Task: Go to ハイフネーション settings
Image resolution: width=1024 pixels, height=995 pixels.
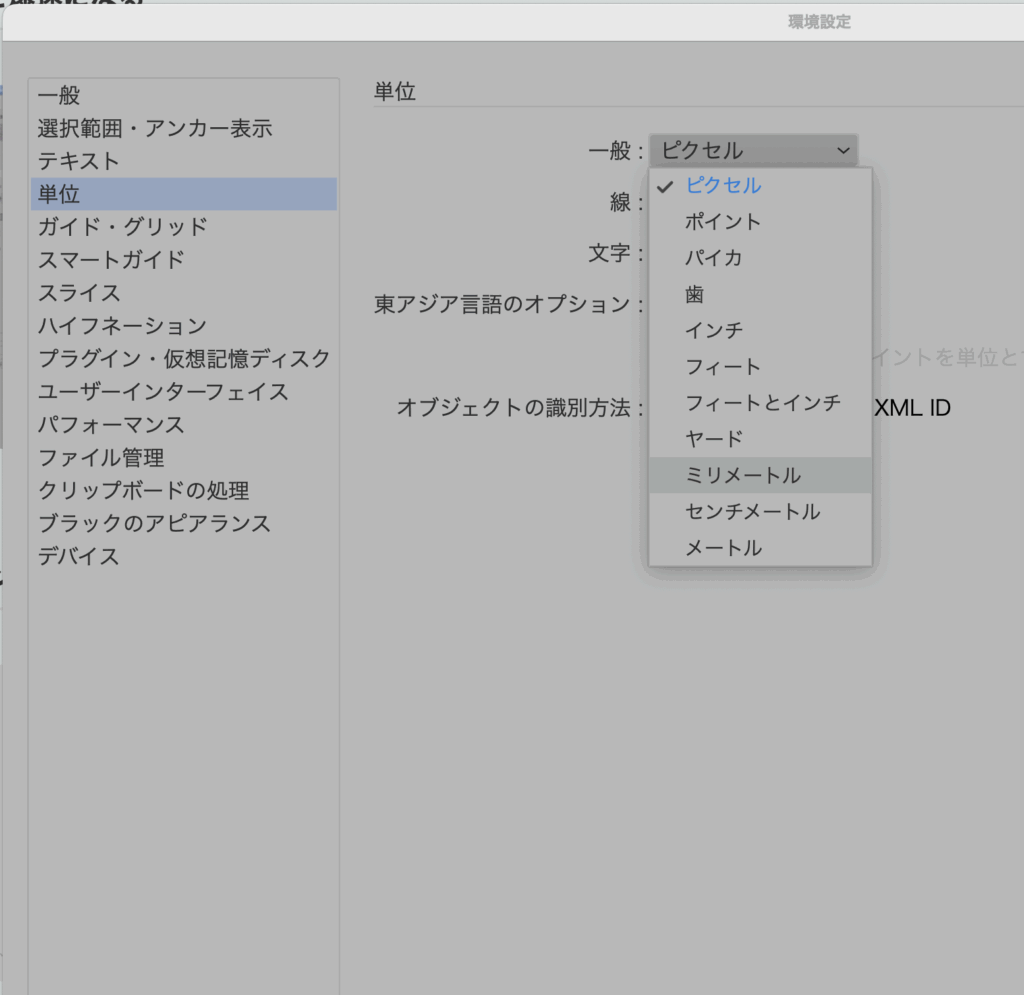Action: tap(184, 325)
